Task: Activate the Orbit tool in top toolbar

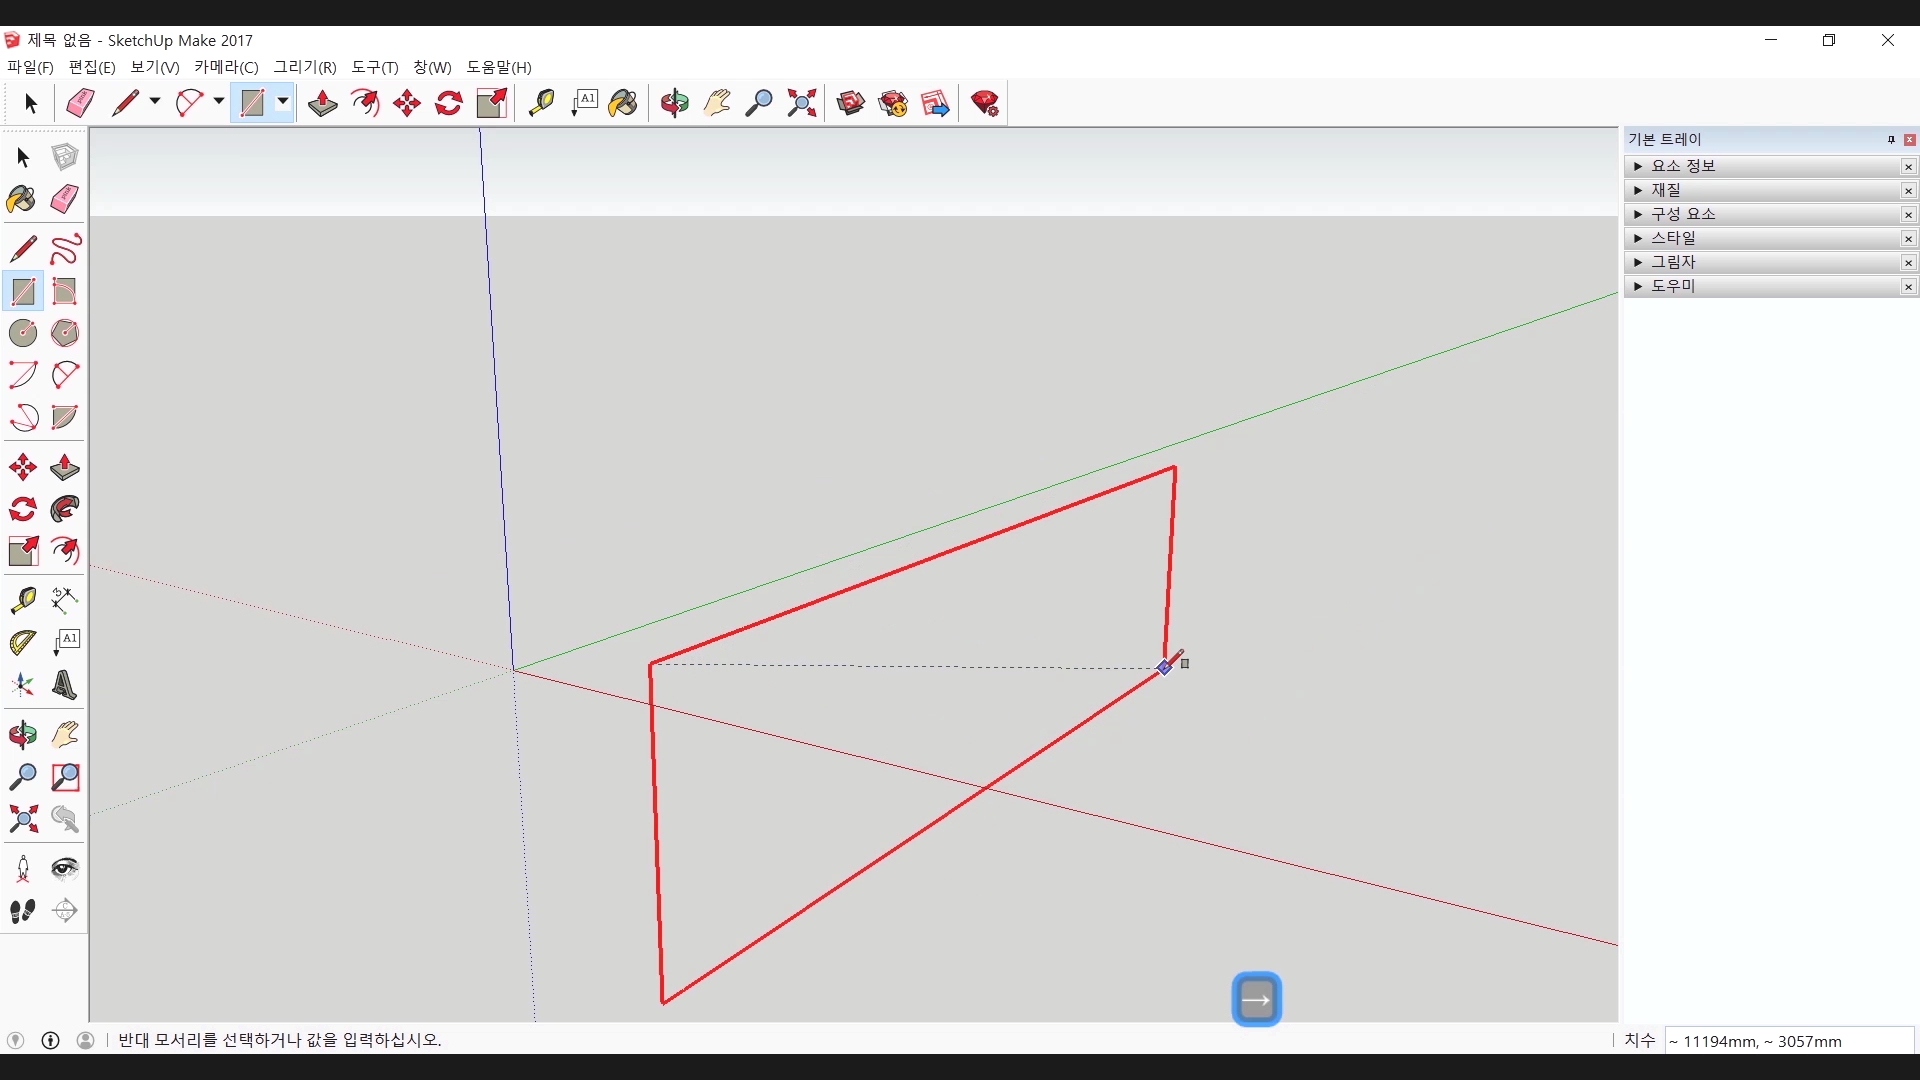Action: (x=675, y=103)
